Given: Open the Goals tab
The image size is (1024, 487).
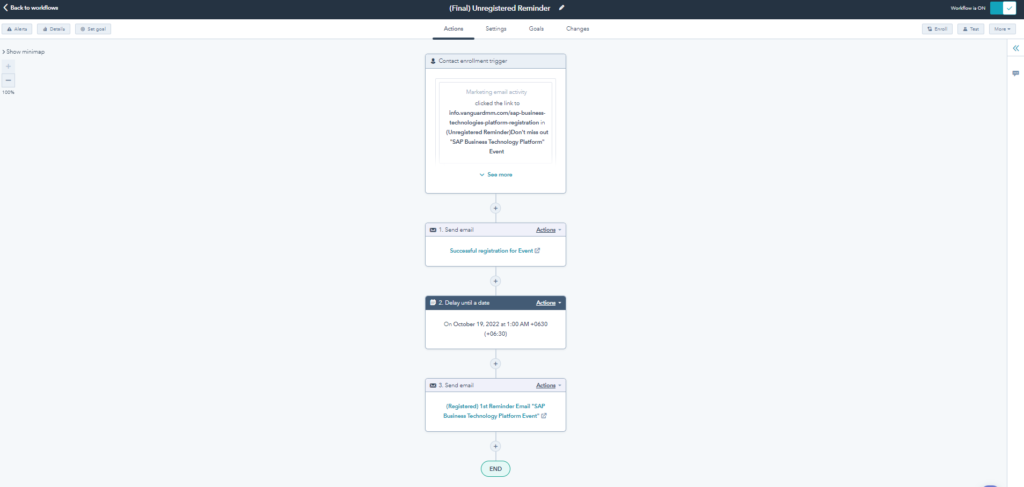Looking at the screenshot, I should click(x=536, y=29).
